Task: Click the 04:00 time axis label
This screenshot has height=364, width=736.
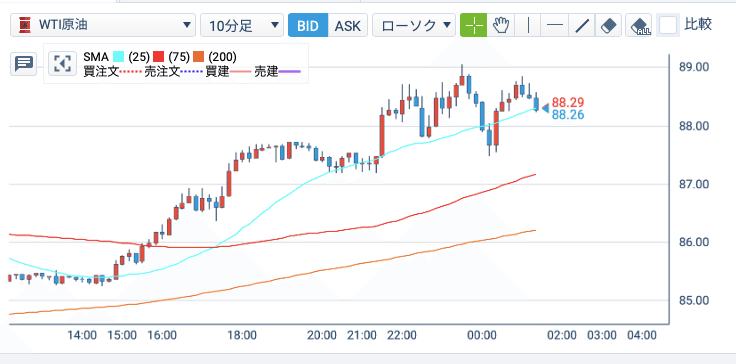Action: point(642,335)
